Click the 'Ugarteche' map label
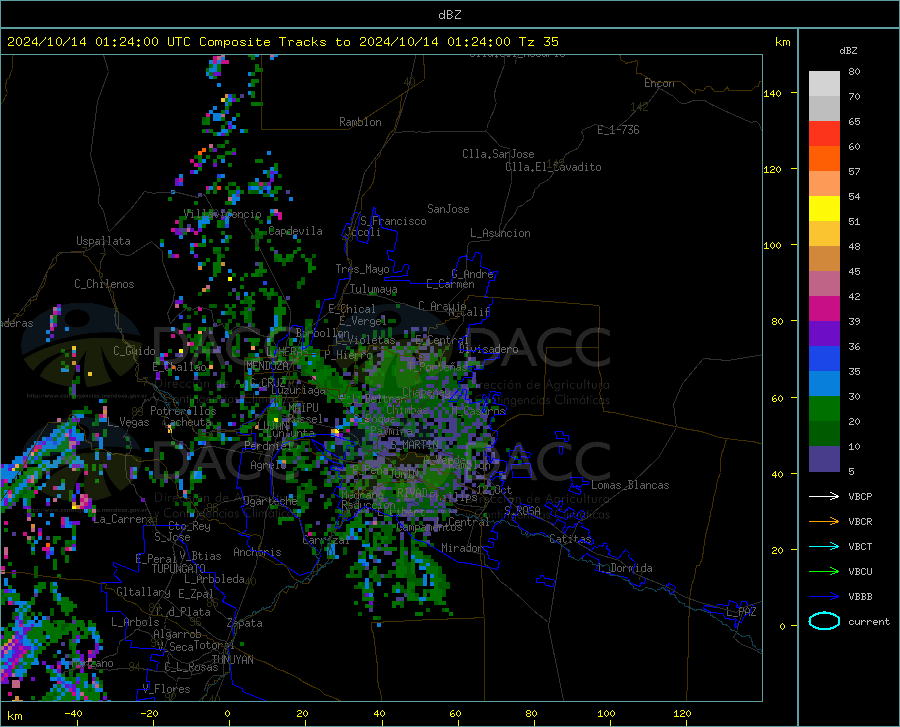The width and height of the screenshot is (900, 727). (270, 501)
